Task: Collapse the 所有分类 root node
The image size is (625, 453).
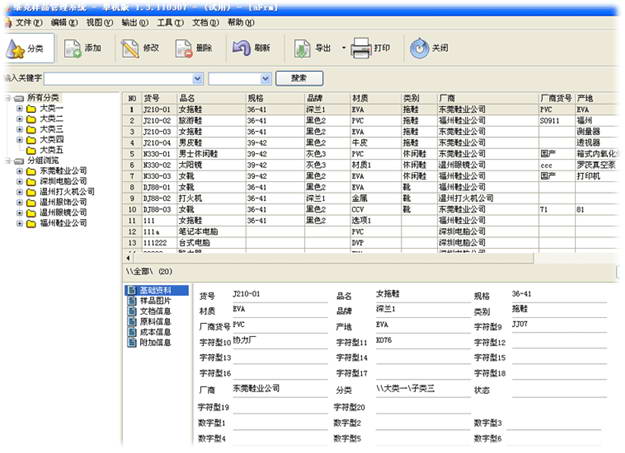Action: [x=9, y=98]
